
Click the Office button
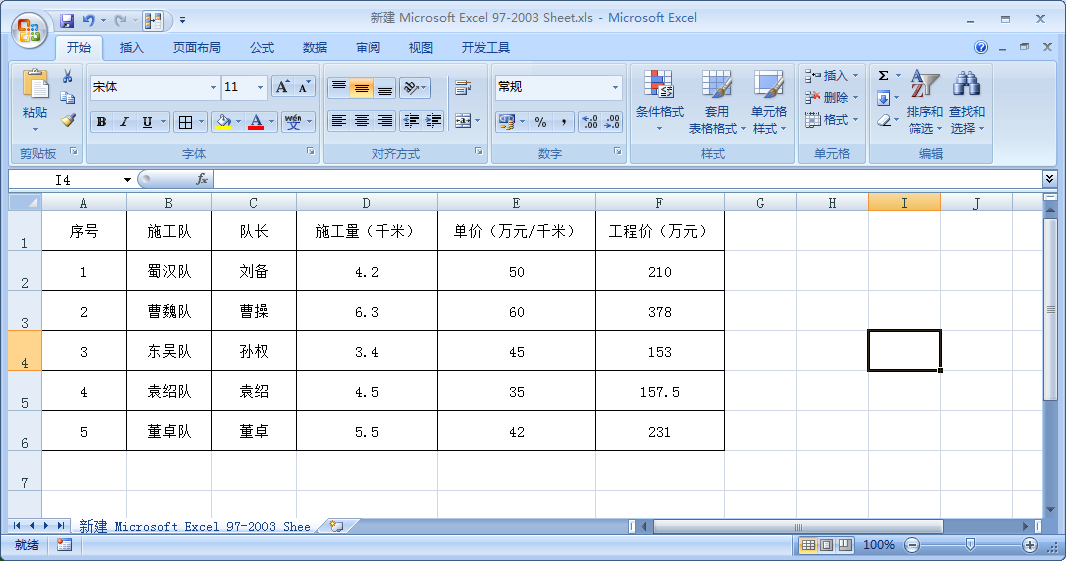(29, 30)
